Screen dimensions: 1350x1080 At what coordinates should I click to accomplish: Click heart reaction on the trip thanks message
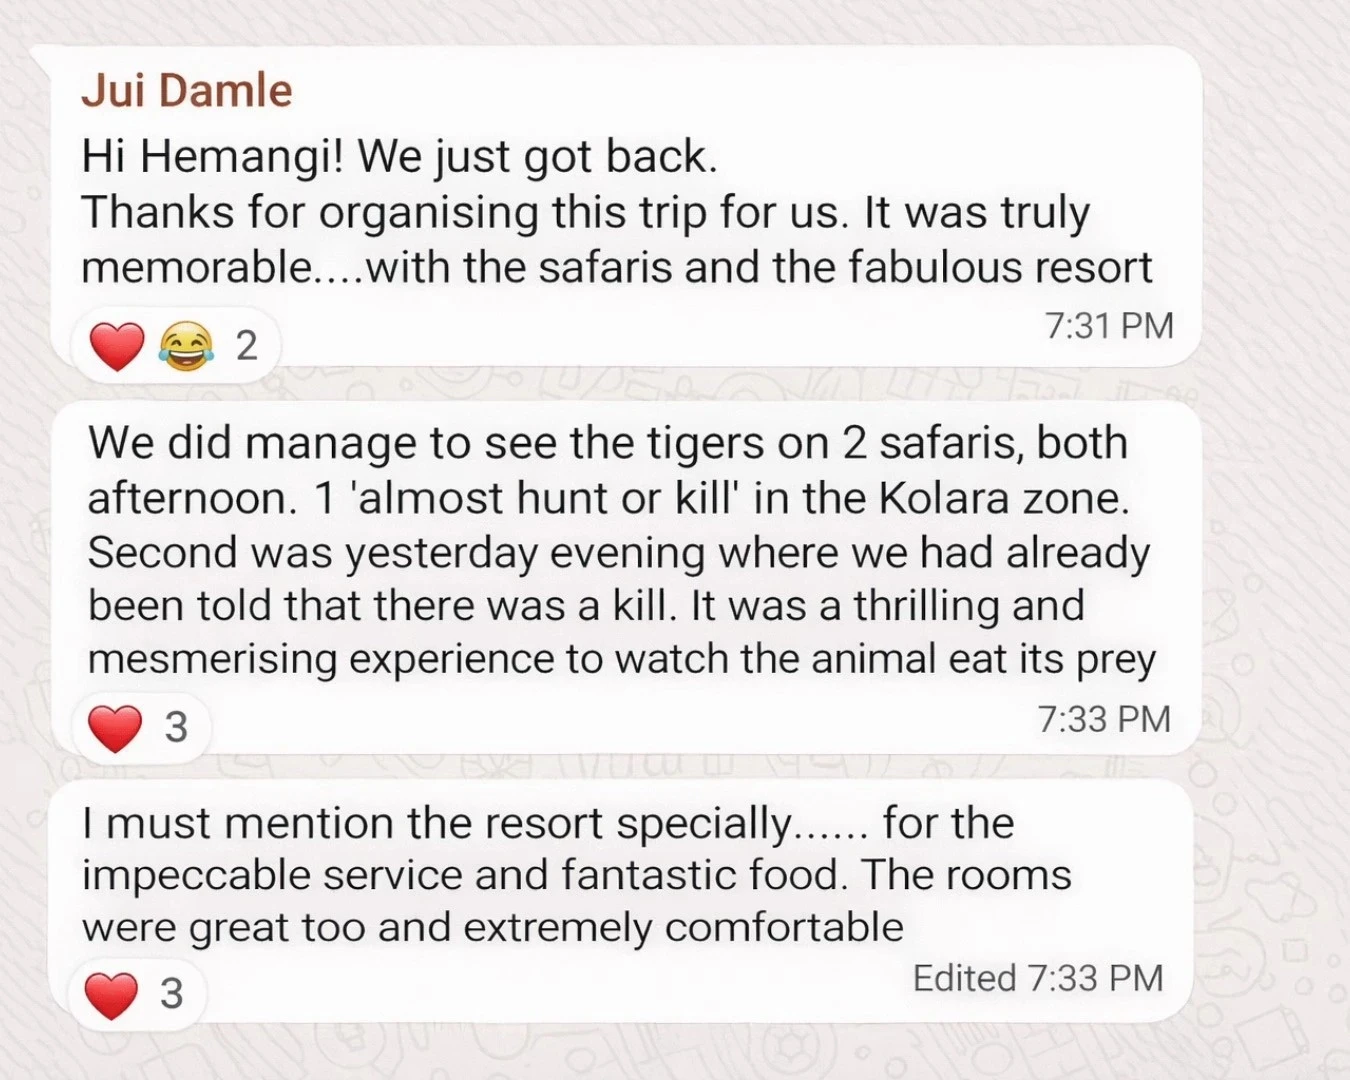pyautogui.click(x=116, y=346)
